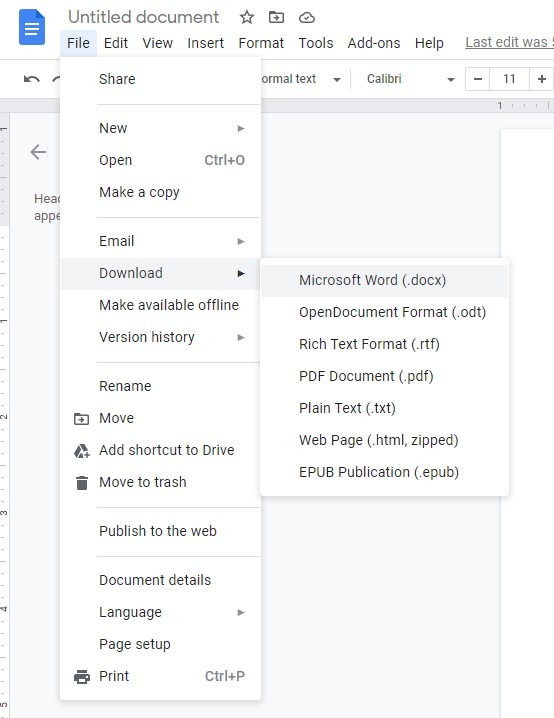Expand the Version history submenu

pos(161,337)
